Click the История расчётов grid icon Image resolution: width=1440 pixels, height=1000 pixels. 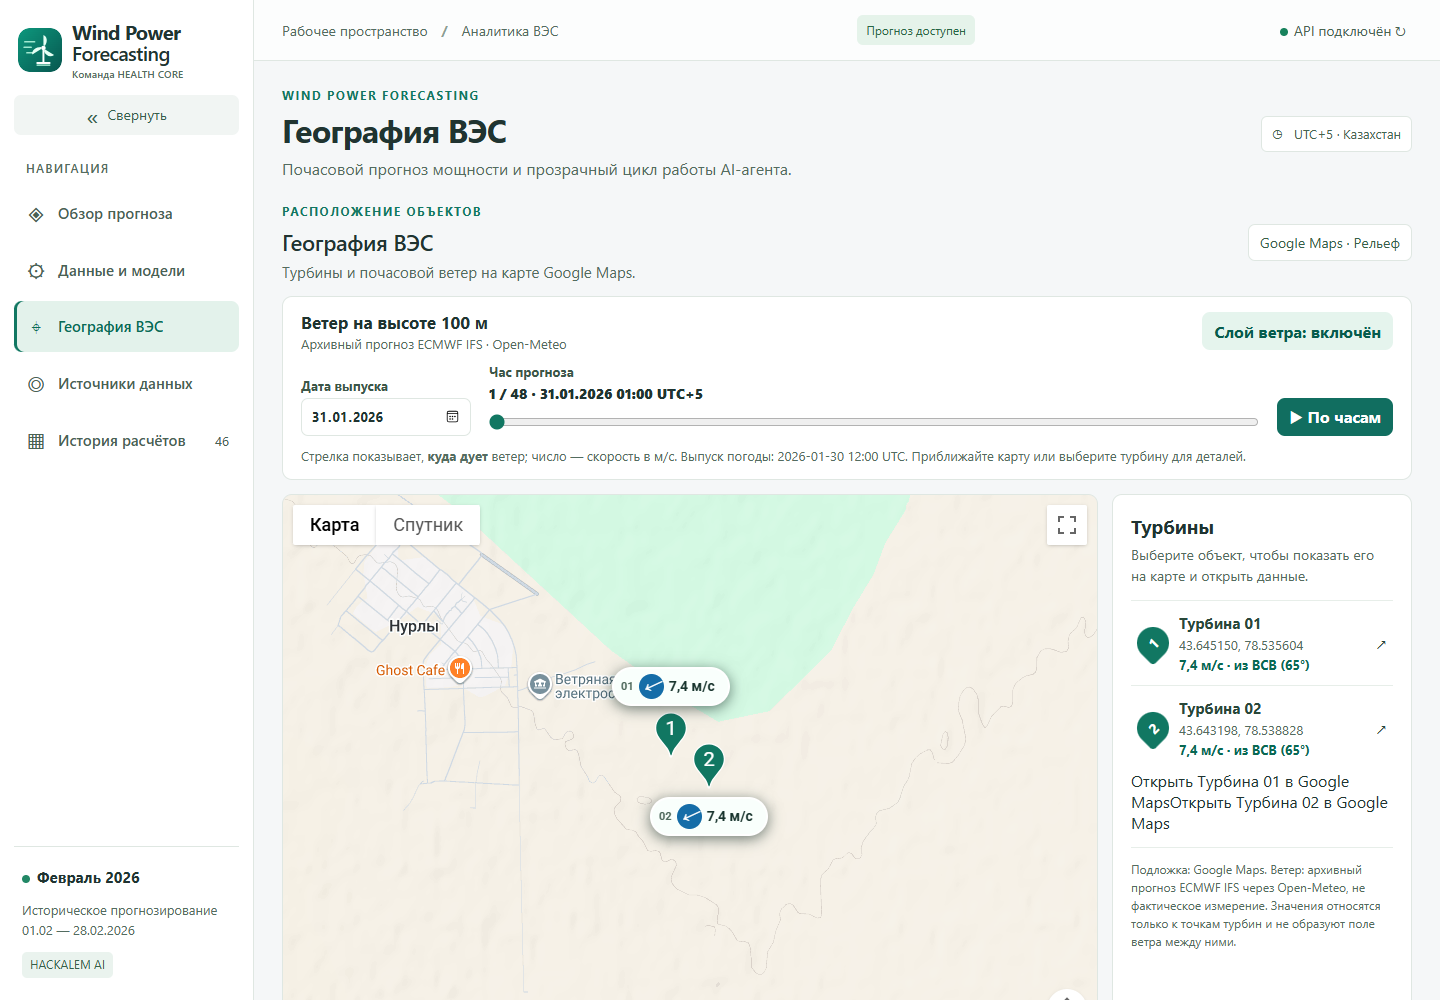click(x=36, y=441)
